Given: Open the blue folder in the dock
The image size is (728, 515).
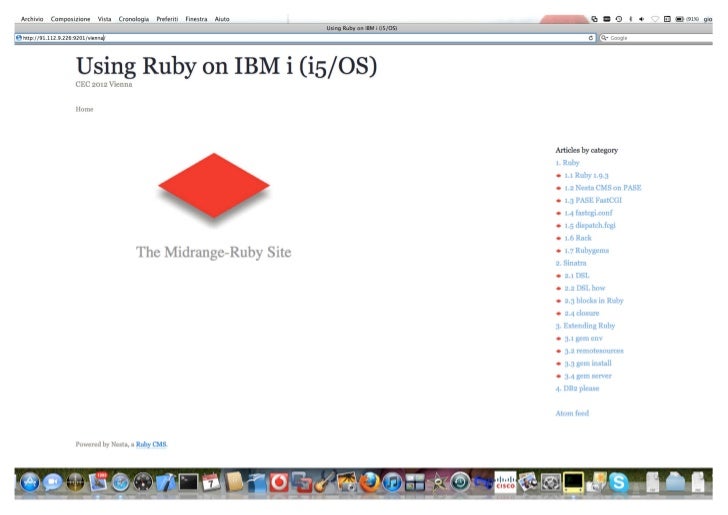Looking at the screenshot, I should [x=675, y=482].
